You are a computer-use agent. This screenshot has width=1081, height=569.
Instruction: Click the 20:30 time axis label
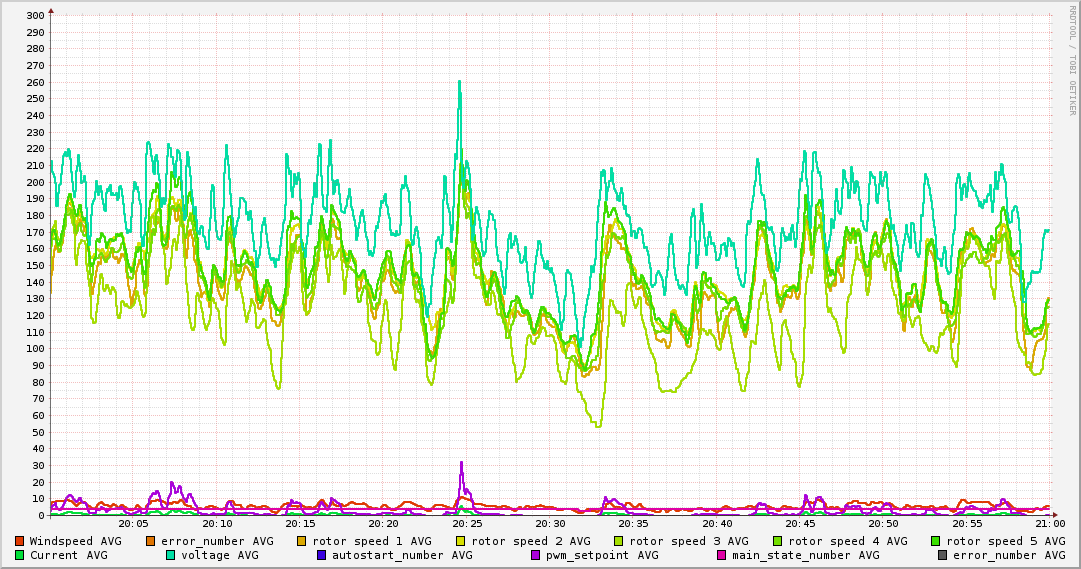click(x=550, y=524)
